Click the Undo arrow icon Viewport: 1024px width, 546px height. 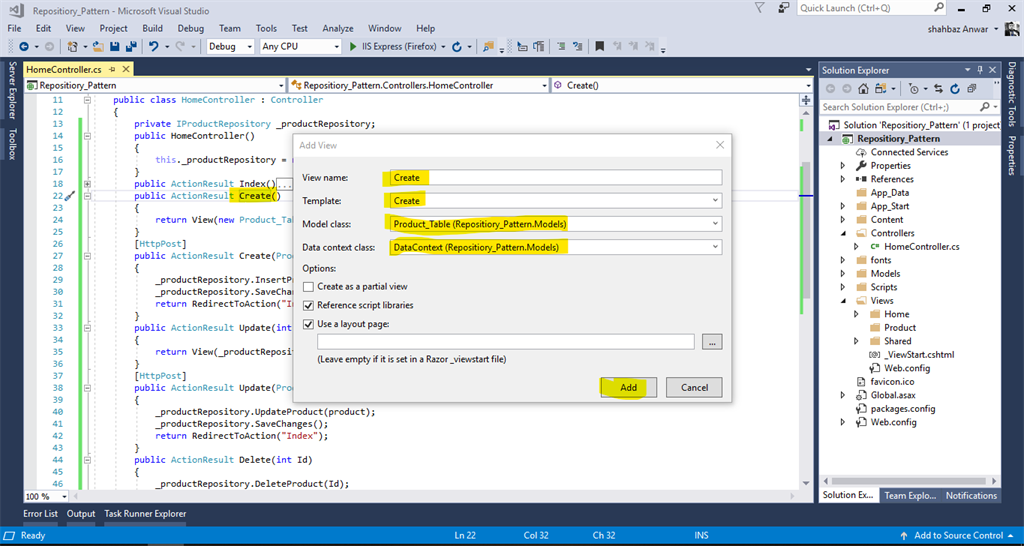point(154,47)
